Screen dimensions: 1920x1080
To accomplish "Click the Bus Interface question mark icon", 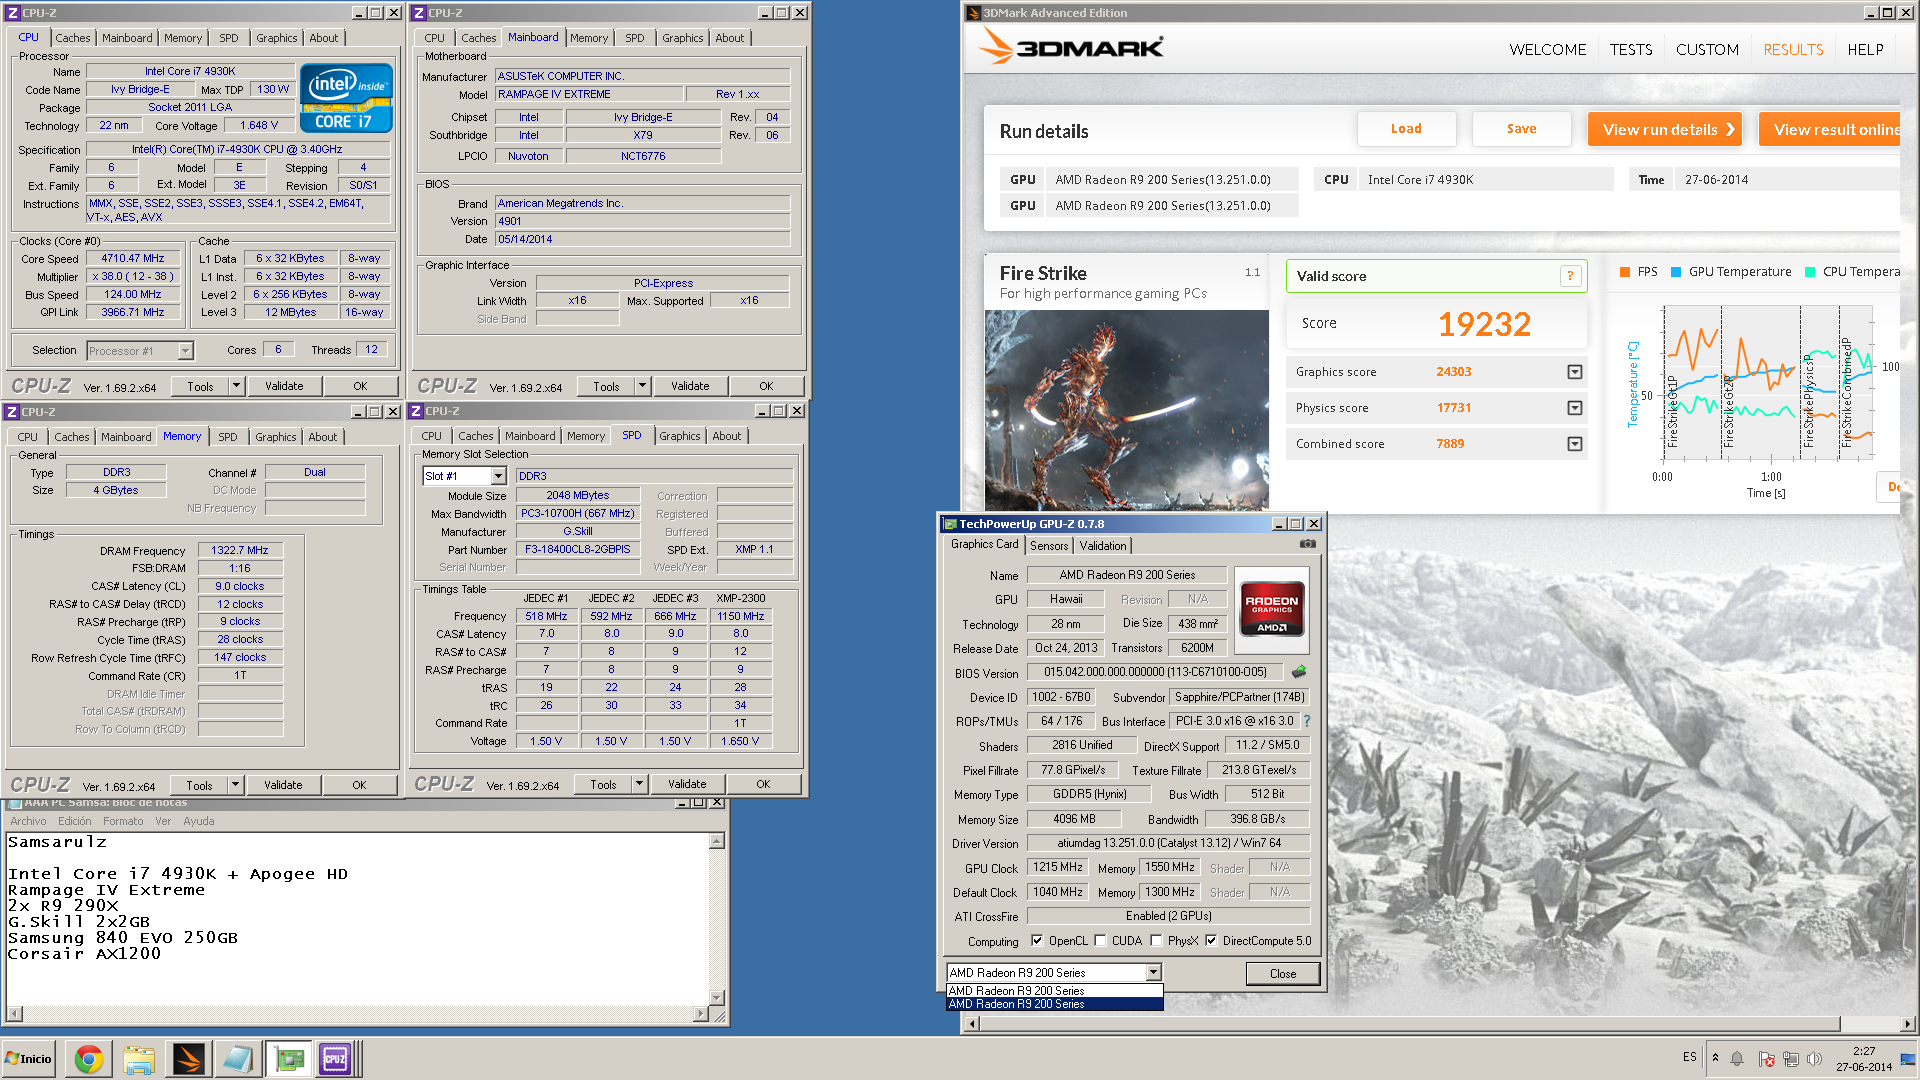I will pos(1306,721).
